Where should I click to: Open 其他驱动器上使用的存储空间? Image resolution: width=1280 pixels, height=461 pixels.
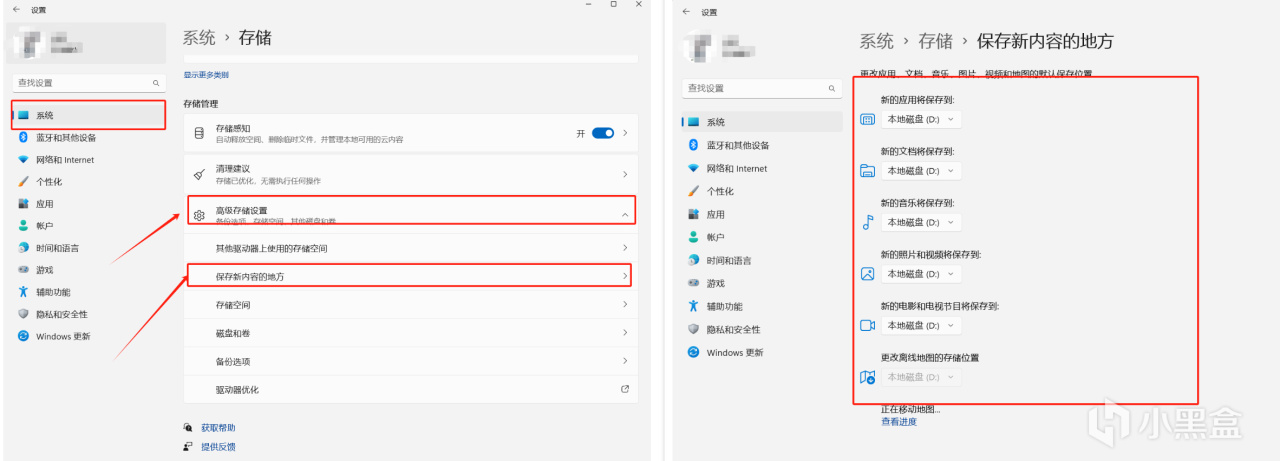(x=410, y=247)
